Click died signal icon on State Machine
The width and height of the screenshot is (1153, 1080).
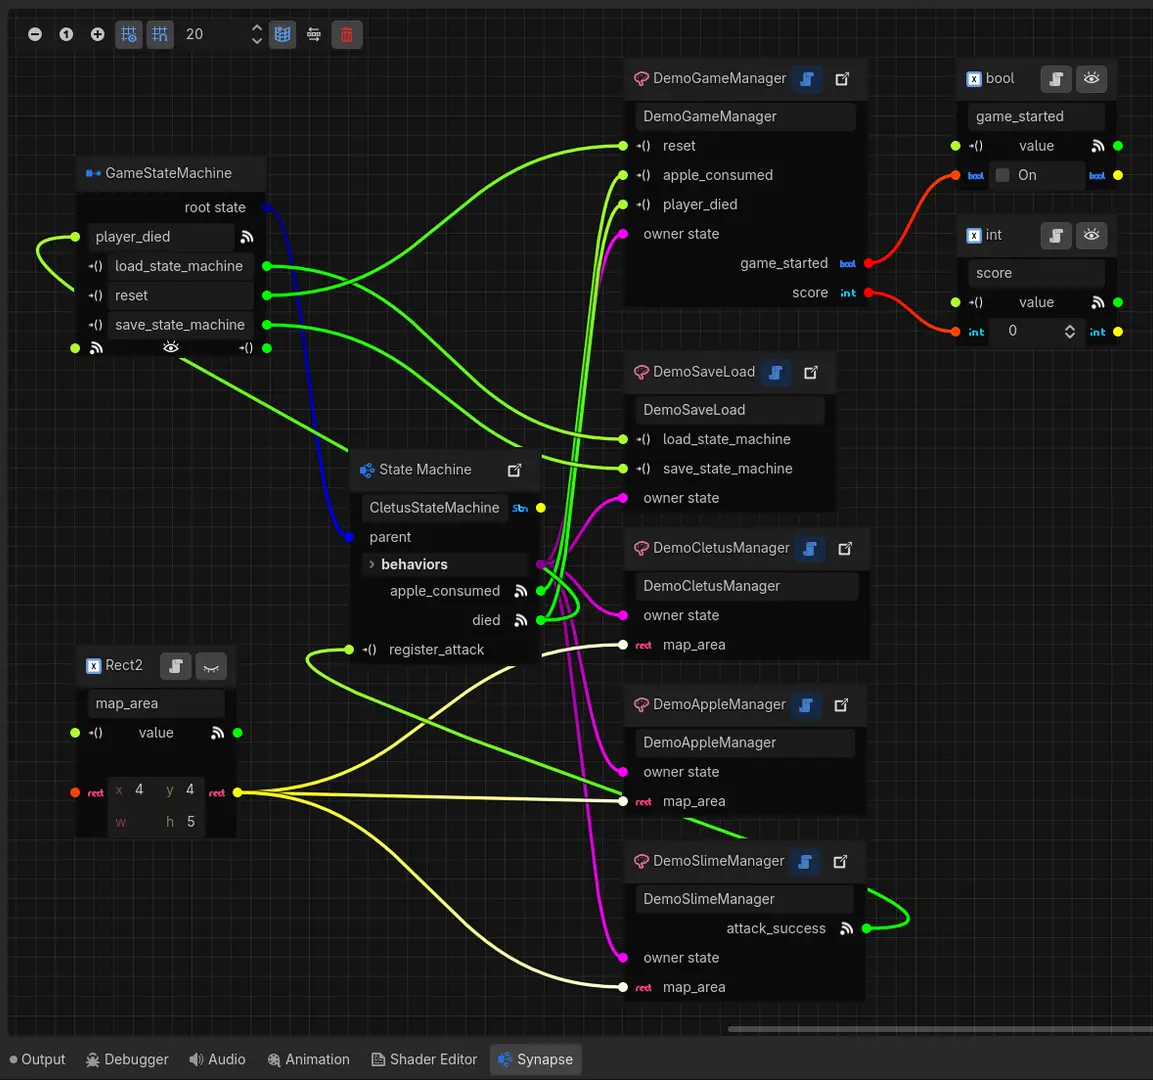point(521,621)
